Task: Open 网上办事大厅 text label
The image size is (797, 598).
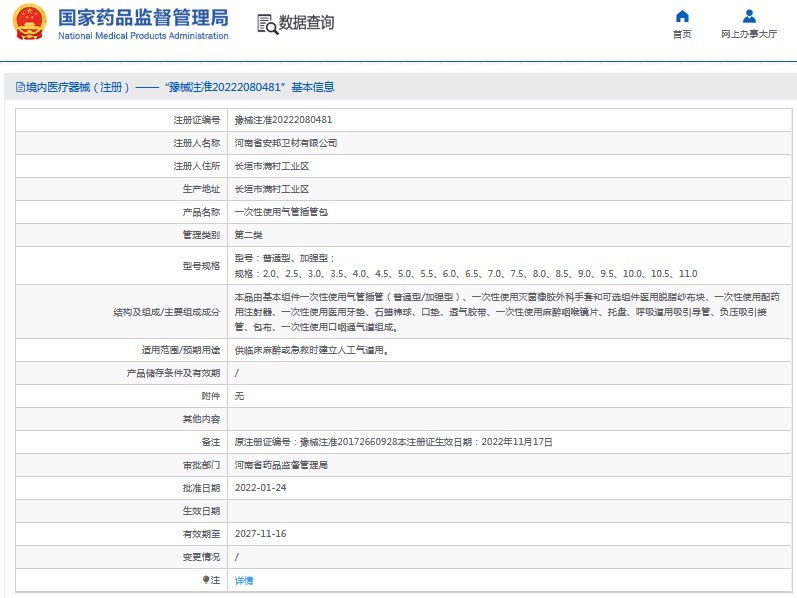Action: (x=749, y=34)
